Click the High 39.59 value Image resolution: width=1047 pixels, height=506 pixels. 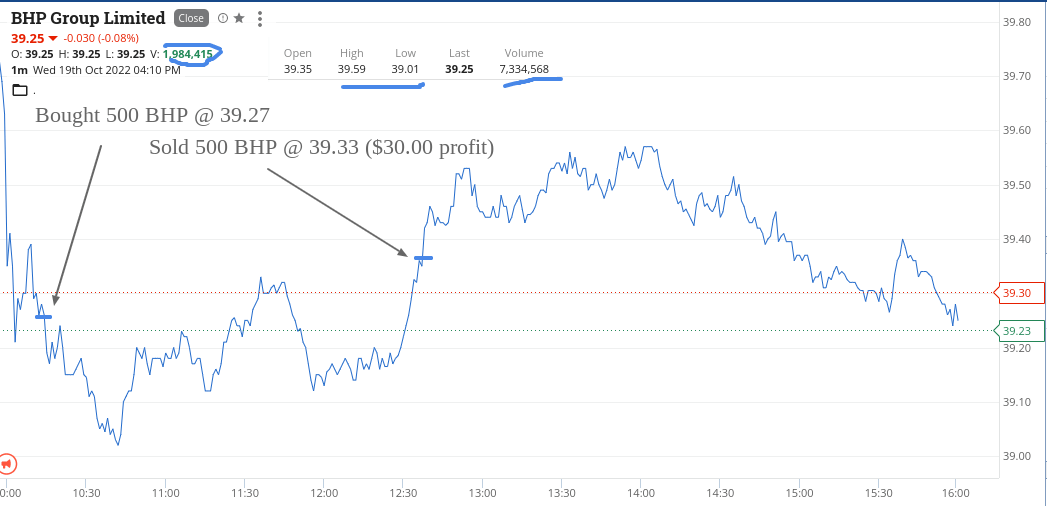351,69
